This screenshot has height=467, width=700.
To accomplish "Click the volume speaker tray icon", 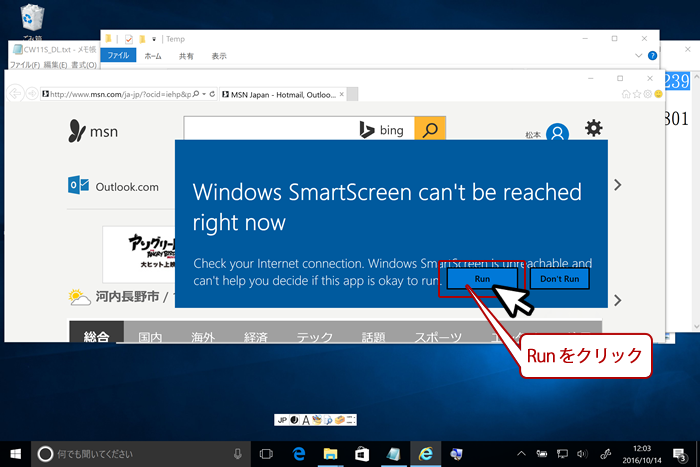I will tap(582, 454).
